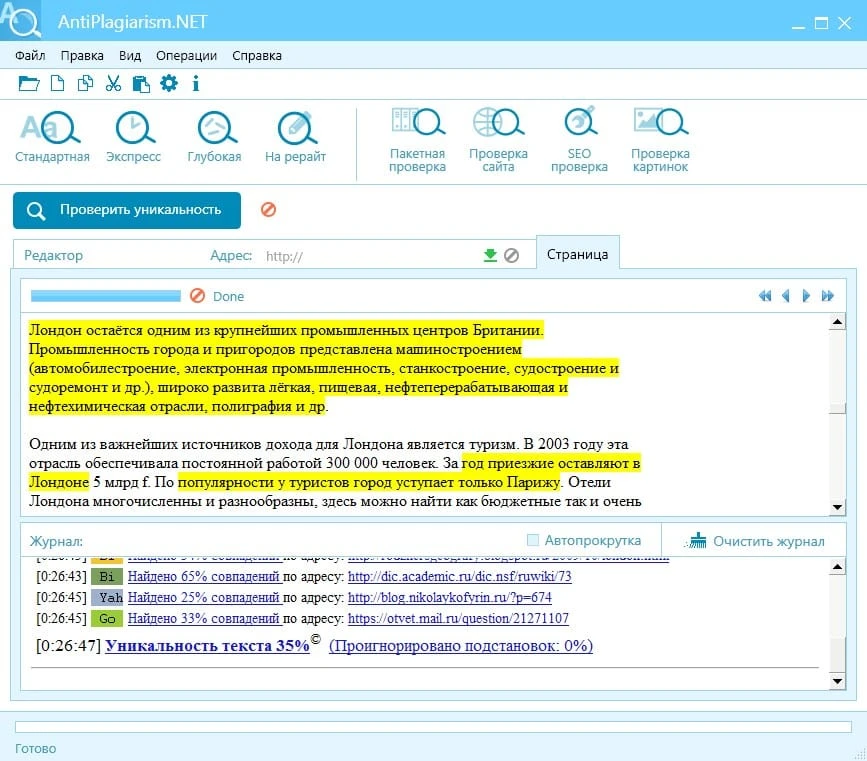This screenshot has height=761, width=867.
Task: Open the Файл menu
Action: coord(30,56)
